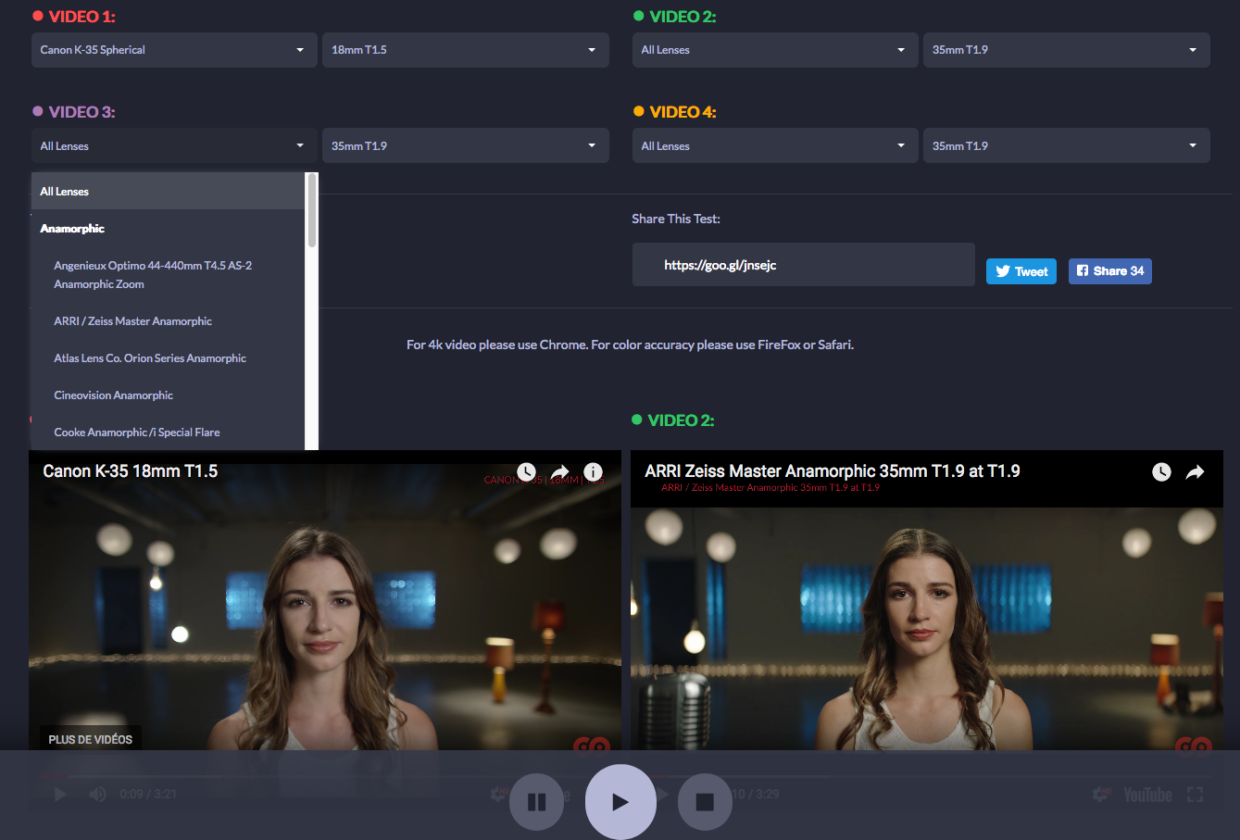
Task: Click the purple VIDEO 3 heading
Action: pyautogui.click(x=74, y=112)
